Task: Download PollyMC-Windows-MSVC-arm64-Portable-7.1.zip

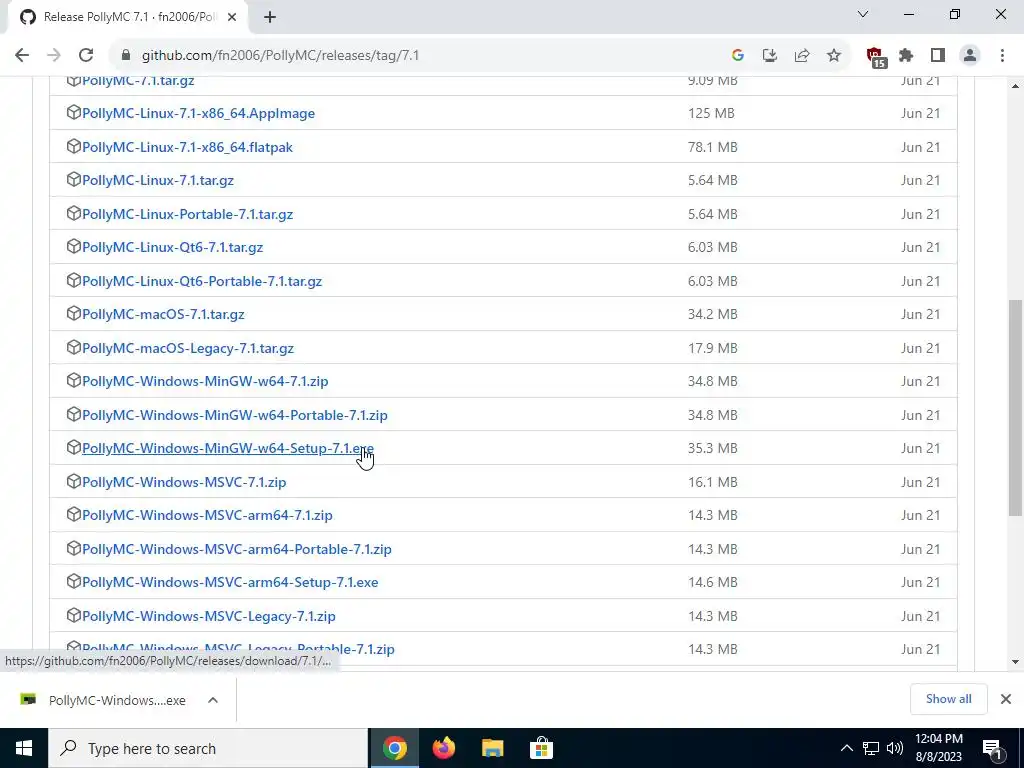Action: 237,549
